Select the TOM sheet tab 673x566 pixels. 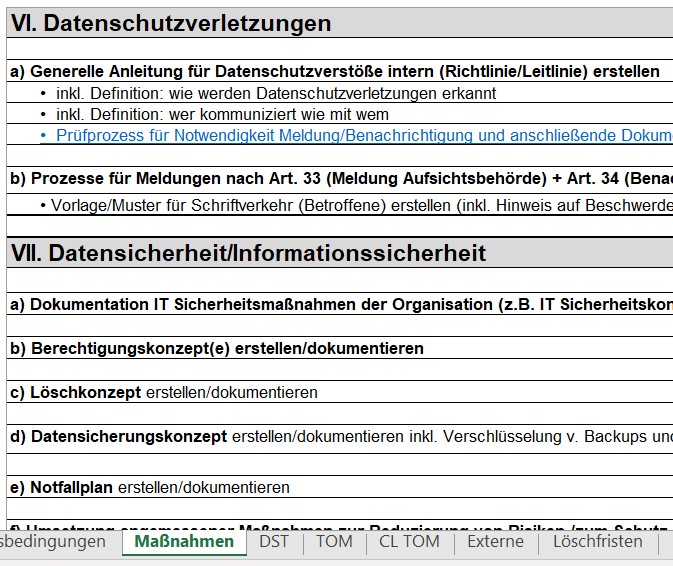(334, 541)
